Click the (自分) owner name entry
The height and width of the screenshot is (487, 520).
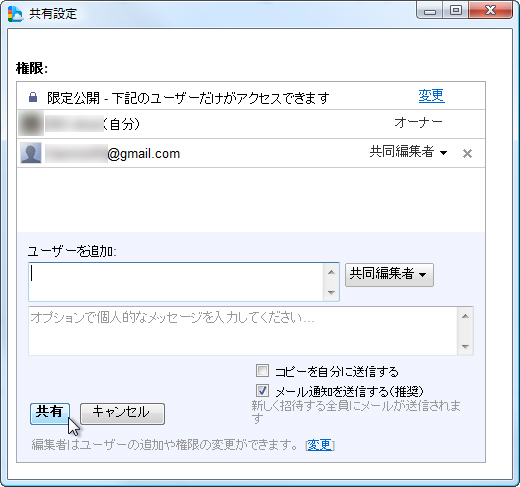click(x=92, y=124)
